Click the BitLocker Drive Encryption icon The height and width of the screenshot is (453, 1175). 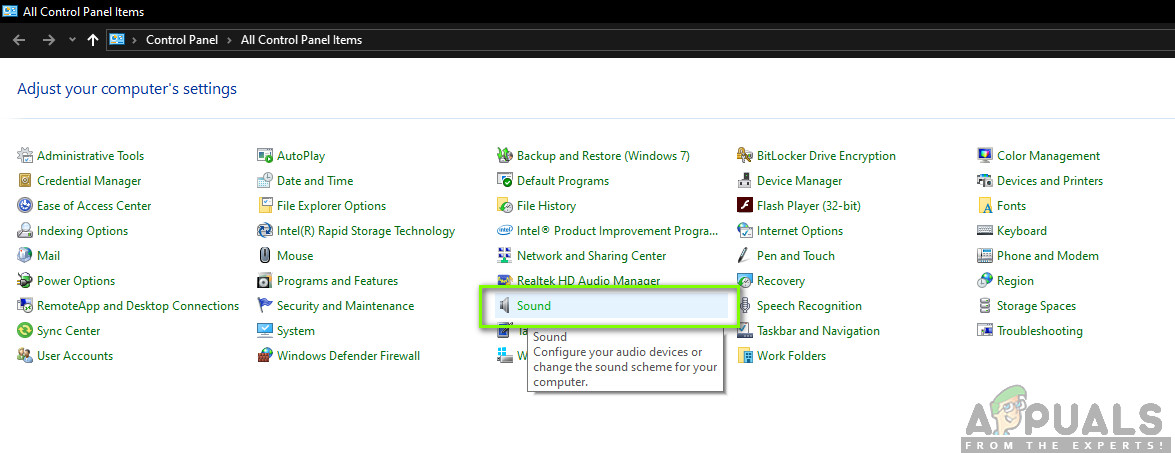point(745,156)
